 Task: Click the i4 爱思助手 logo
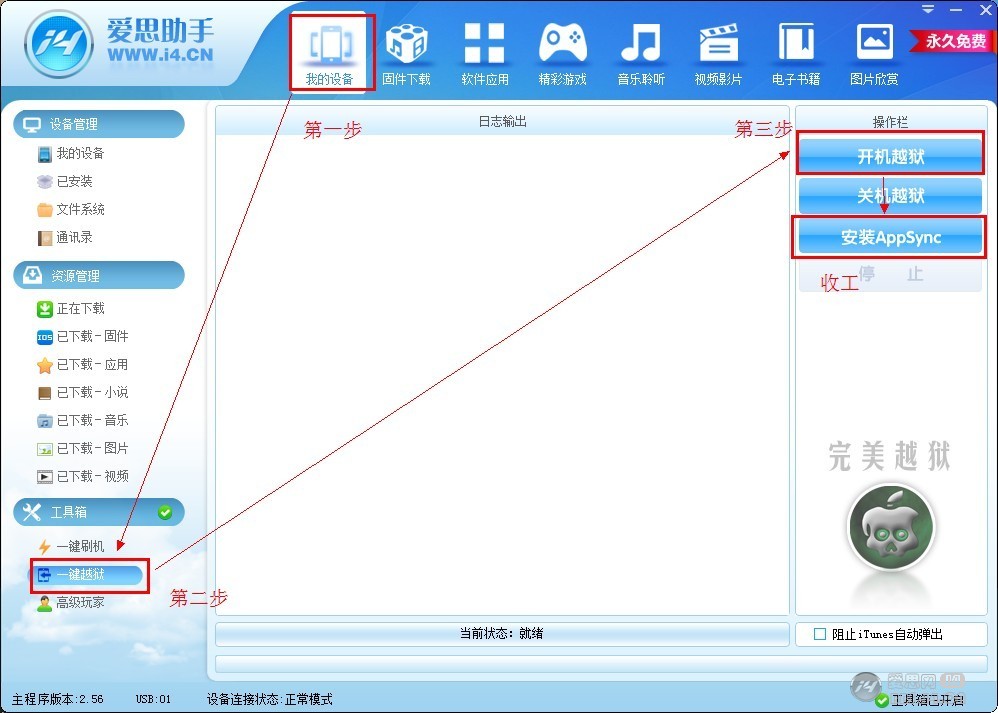[x=59, y=45]
